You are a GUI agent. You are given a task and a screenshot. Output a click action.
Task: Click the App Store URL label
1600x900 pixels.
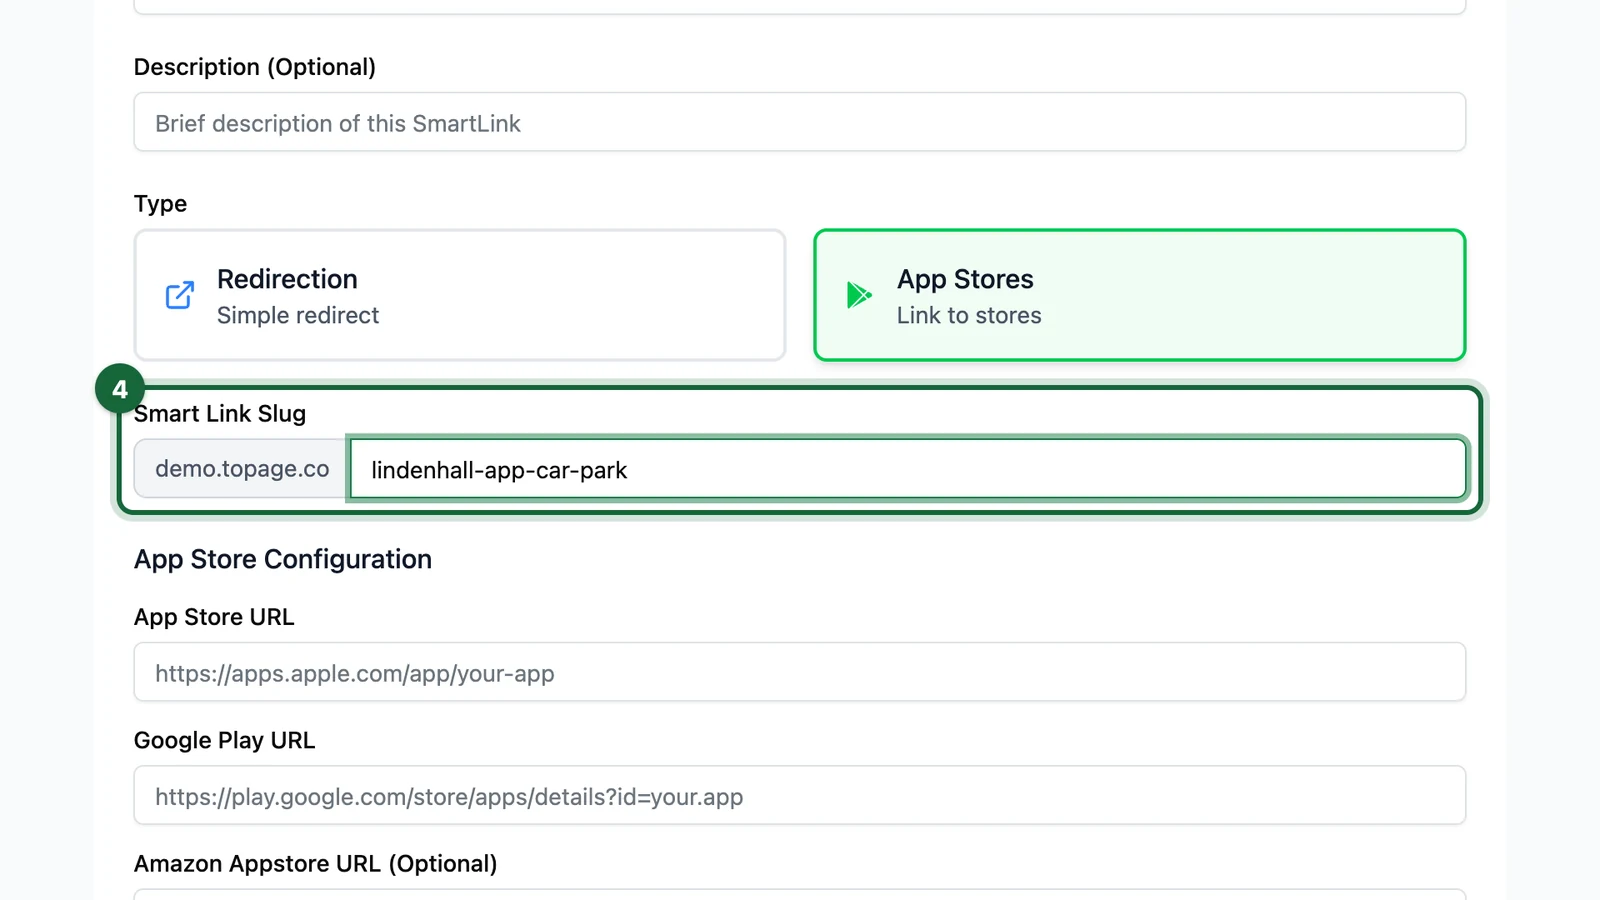pos(214,617)
